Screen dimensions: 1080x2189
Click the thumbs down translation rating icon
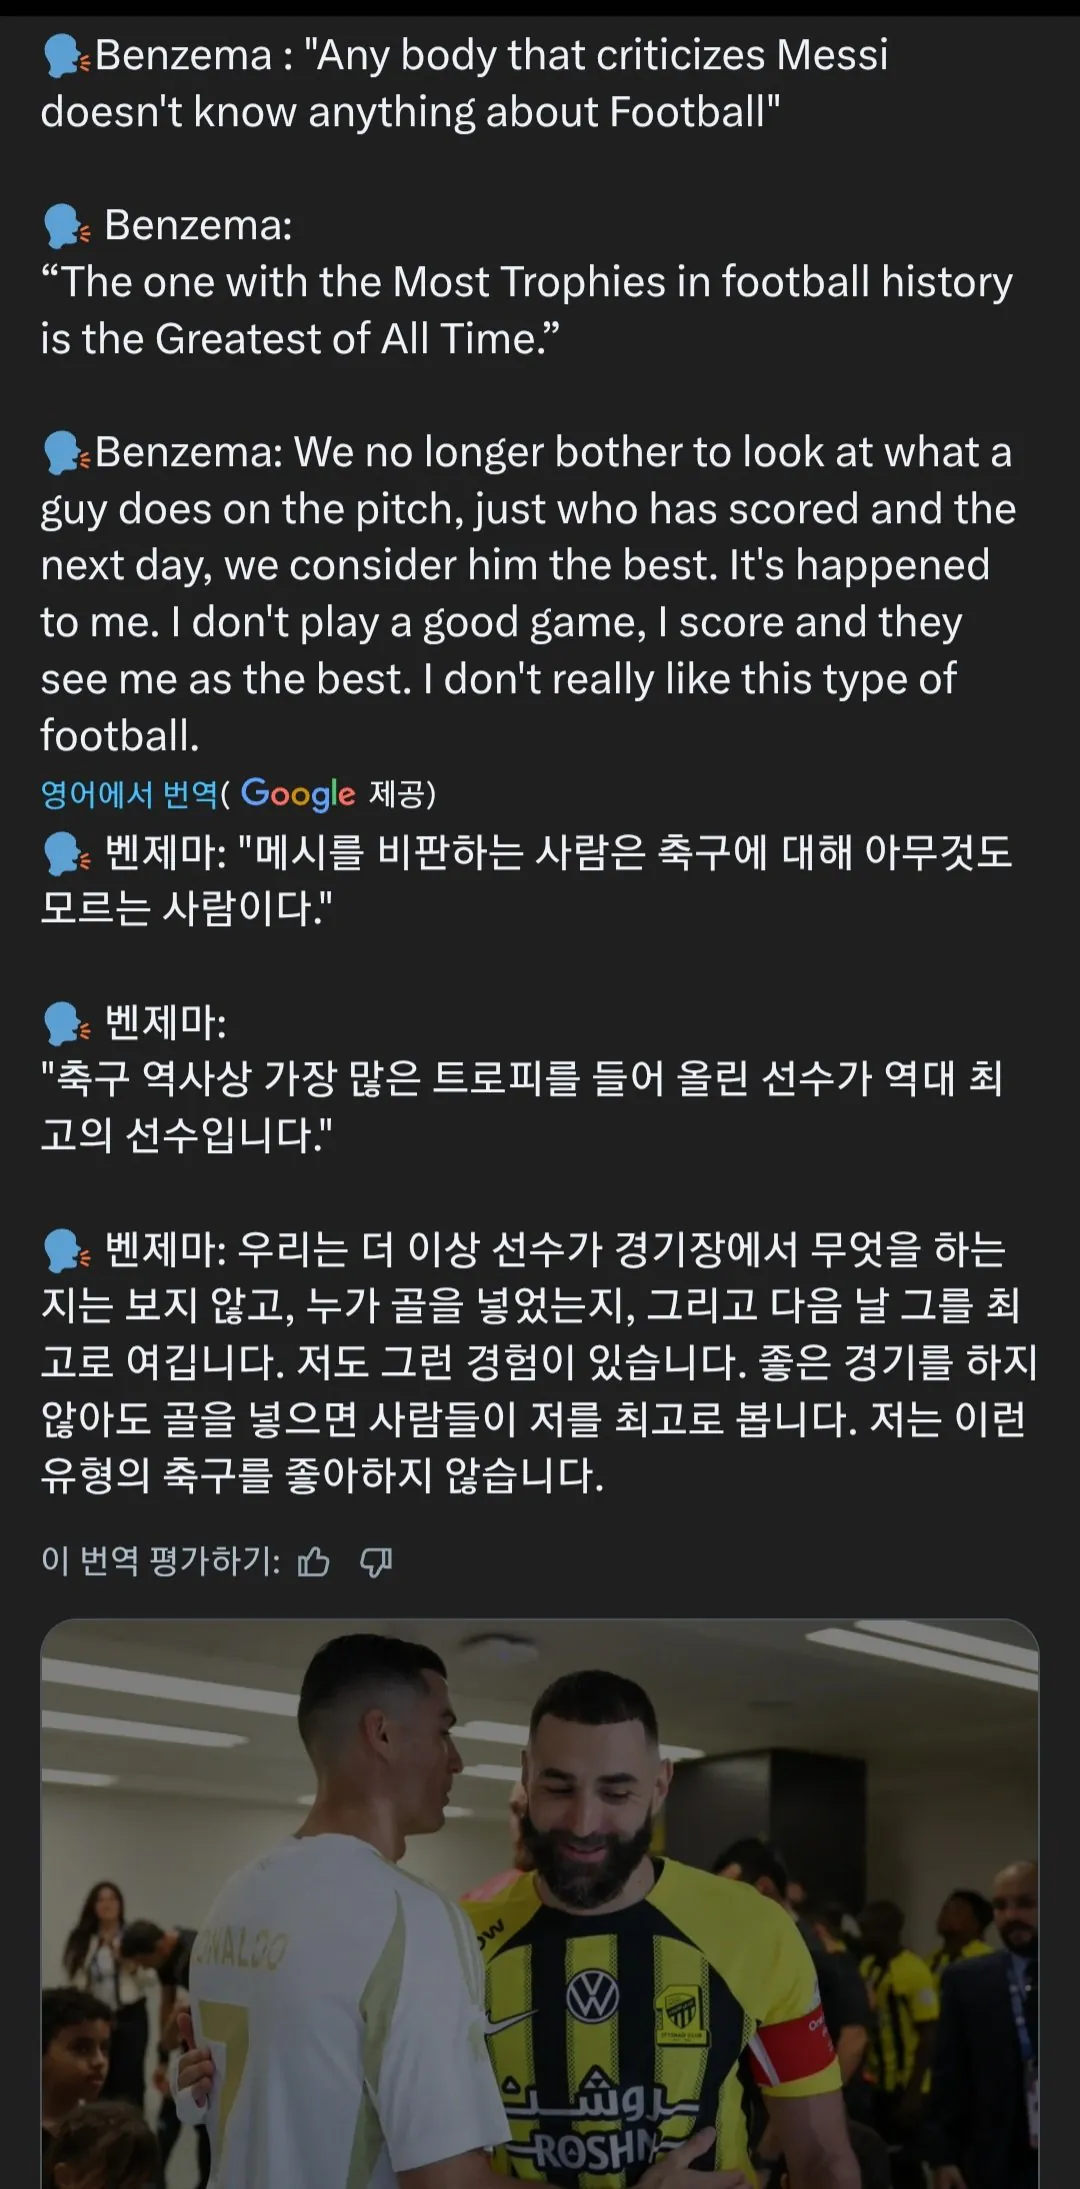pos(376,1561)
